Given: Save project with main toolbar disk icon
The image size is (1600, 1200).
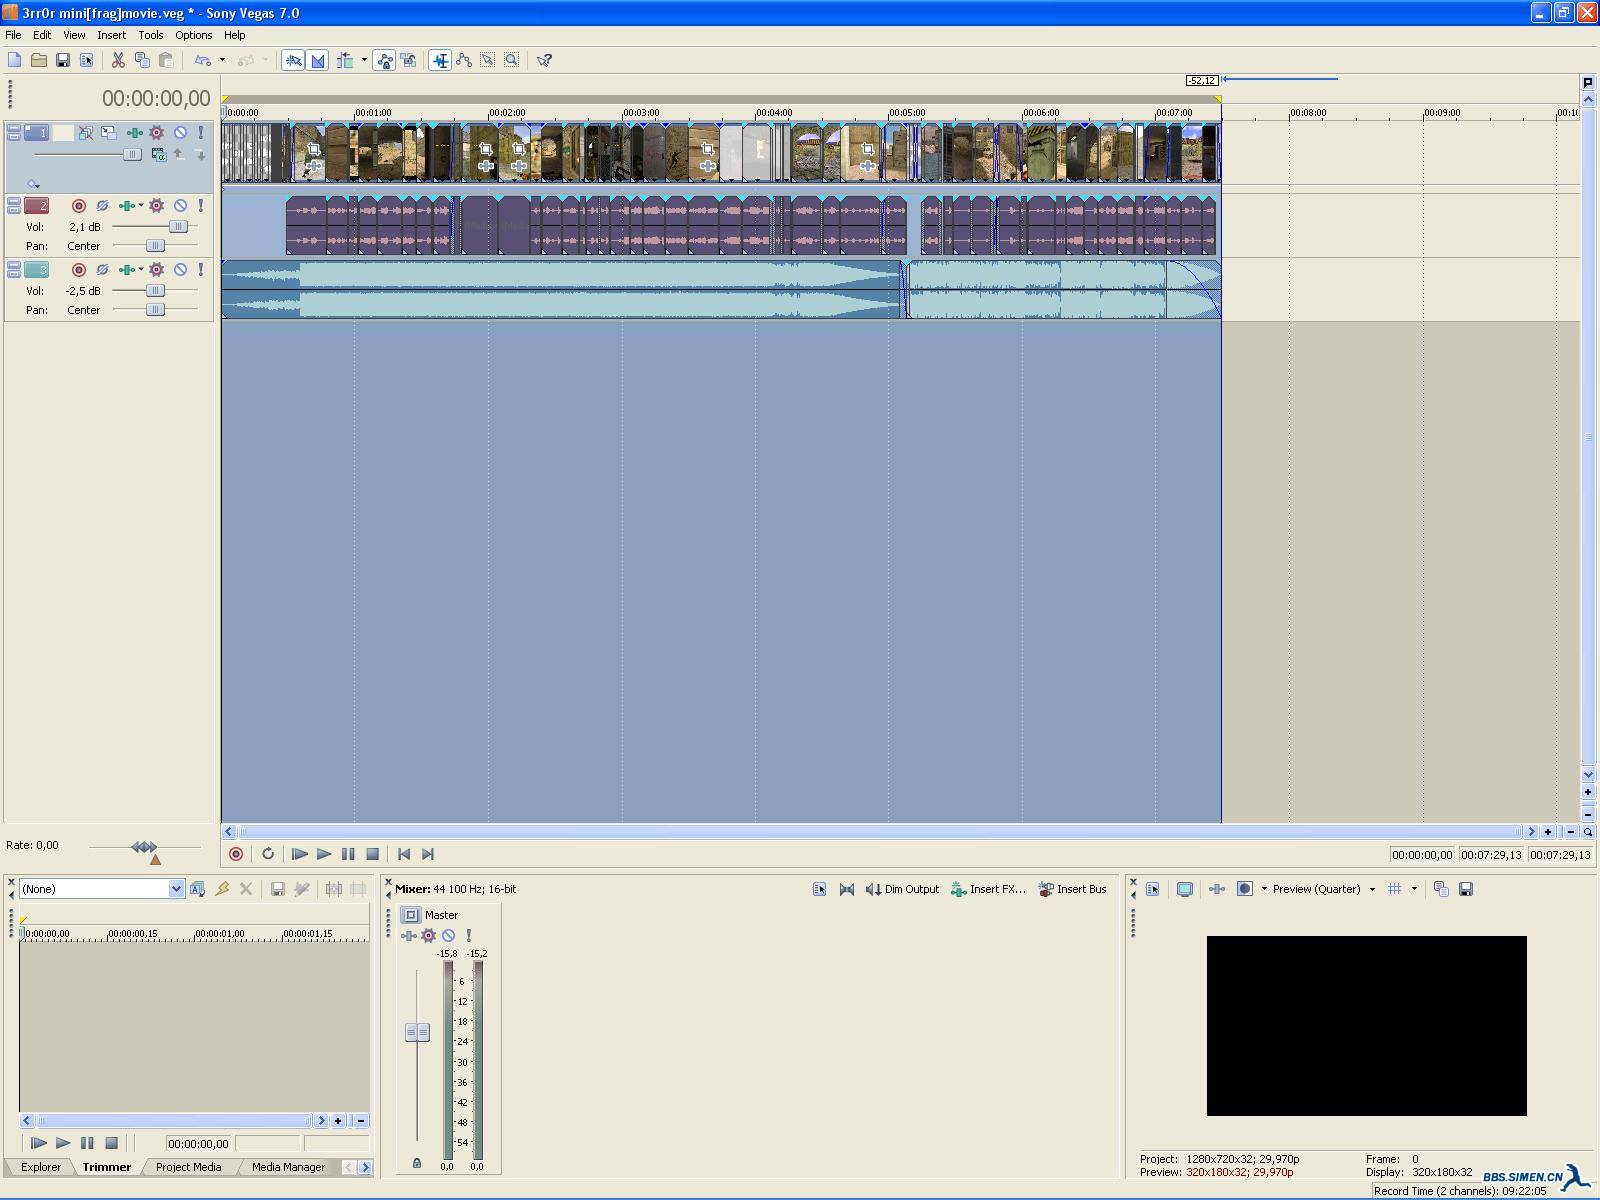Looking at the screenshot, I should [x=63, y=60].
